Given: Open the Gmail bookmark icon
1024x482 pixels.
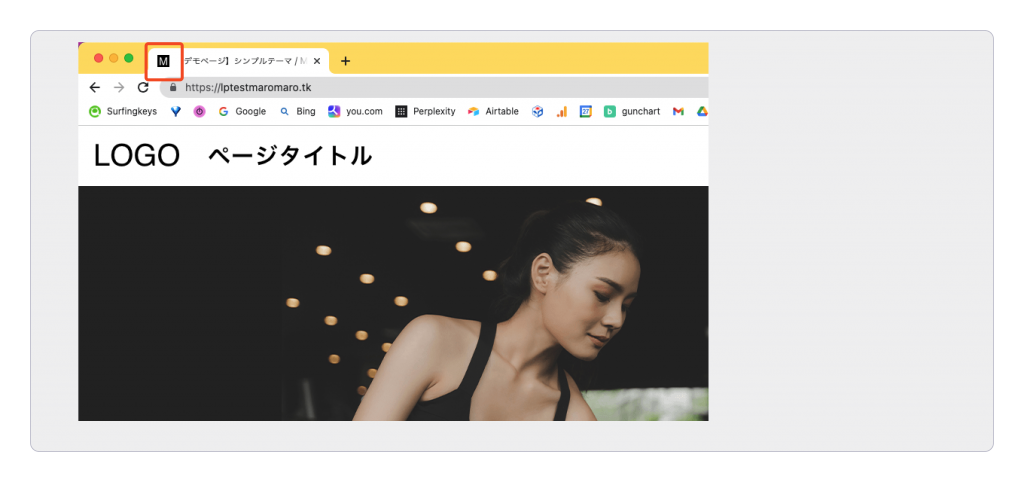Looking at the screenshot, I should 678,111.
